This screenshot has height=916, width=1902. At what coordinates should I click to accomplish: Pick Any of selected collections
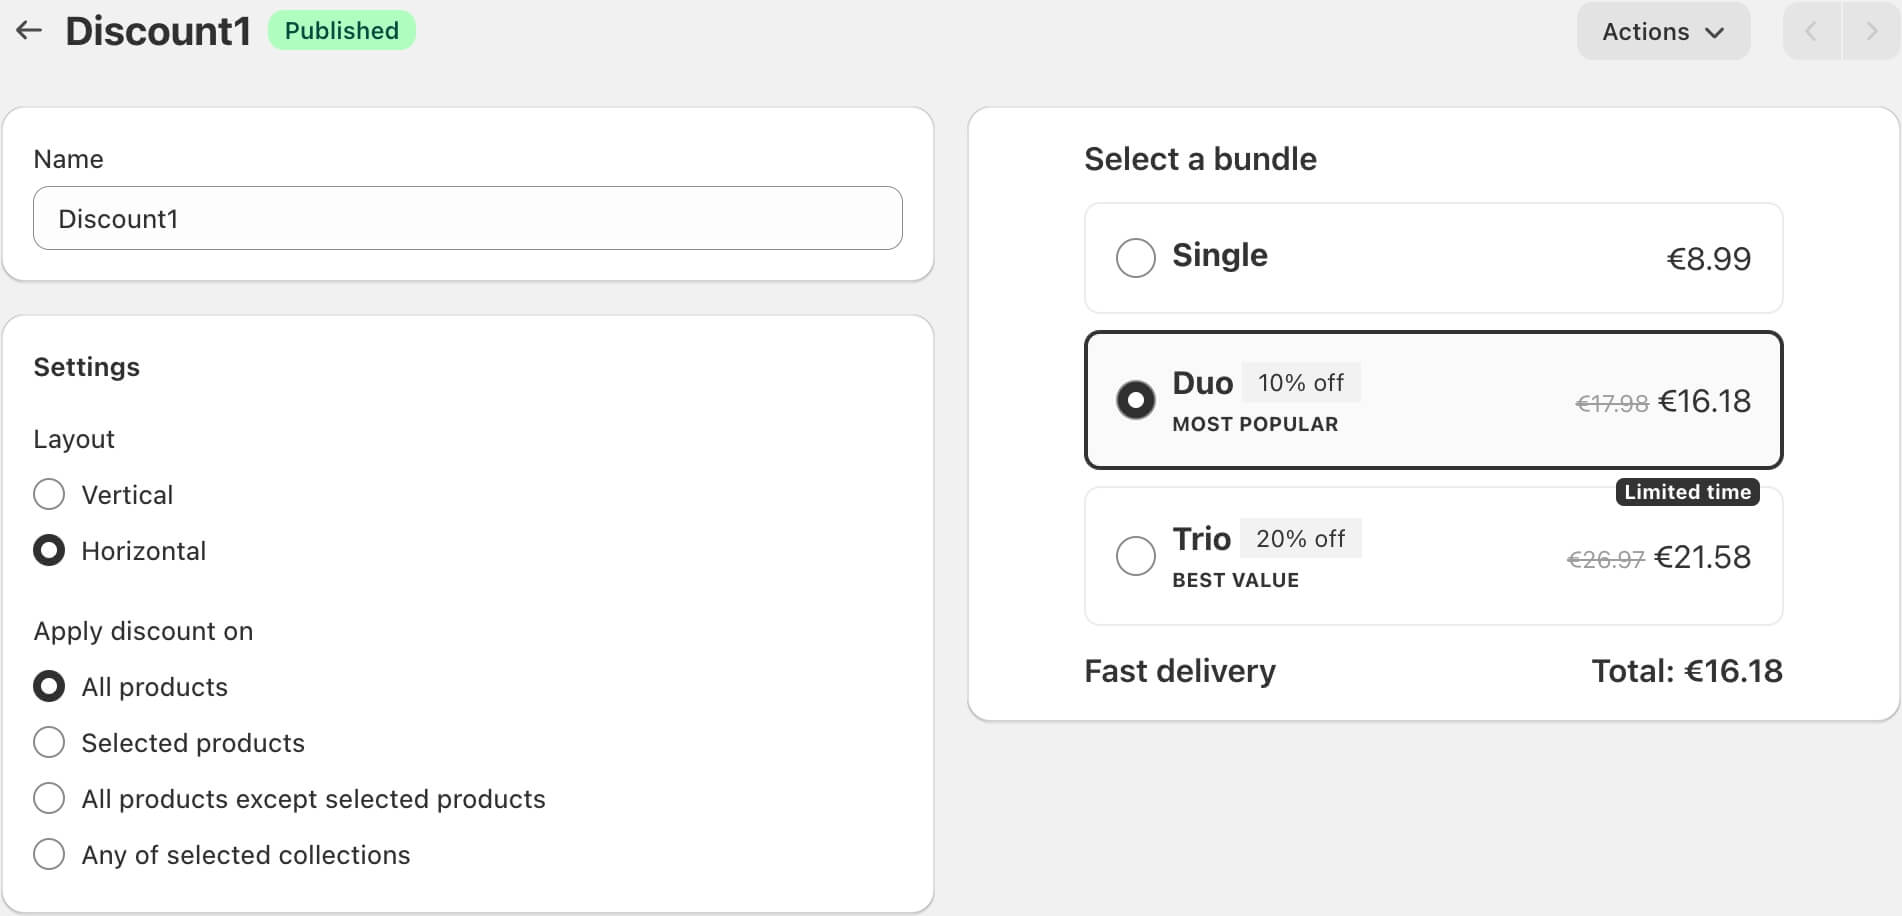[x=49, y=854]
